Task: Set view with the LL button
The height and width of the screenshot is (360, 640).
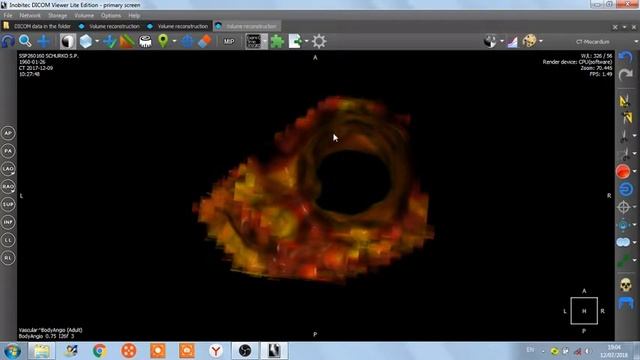Action: 8,240
